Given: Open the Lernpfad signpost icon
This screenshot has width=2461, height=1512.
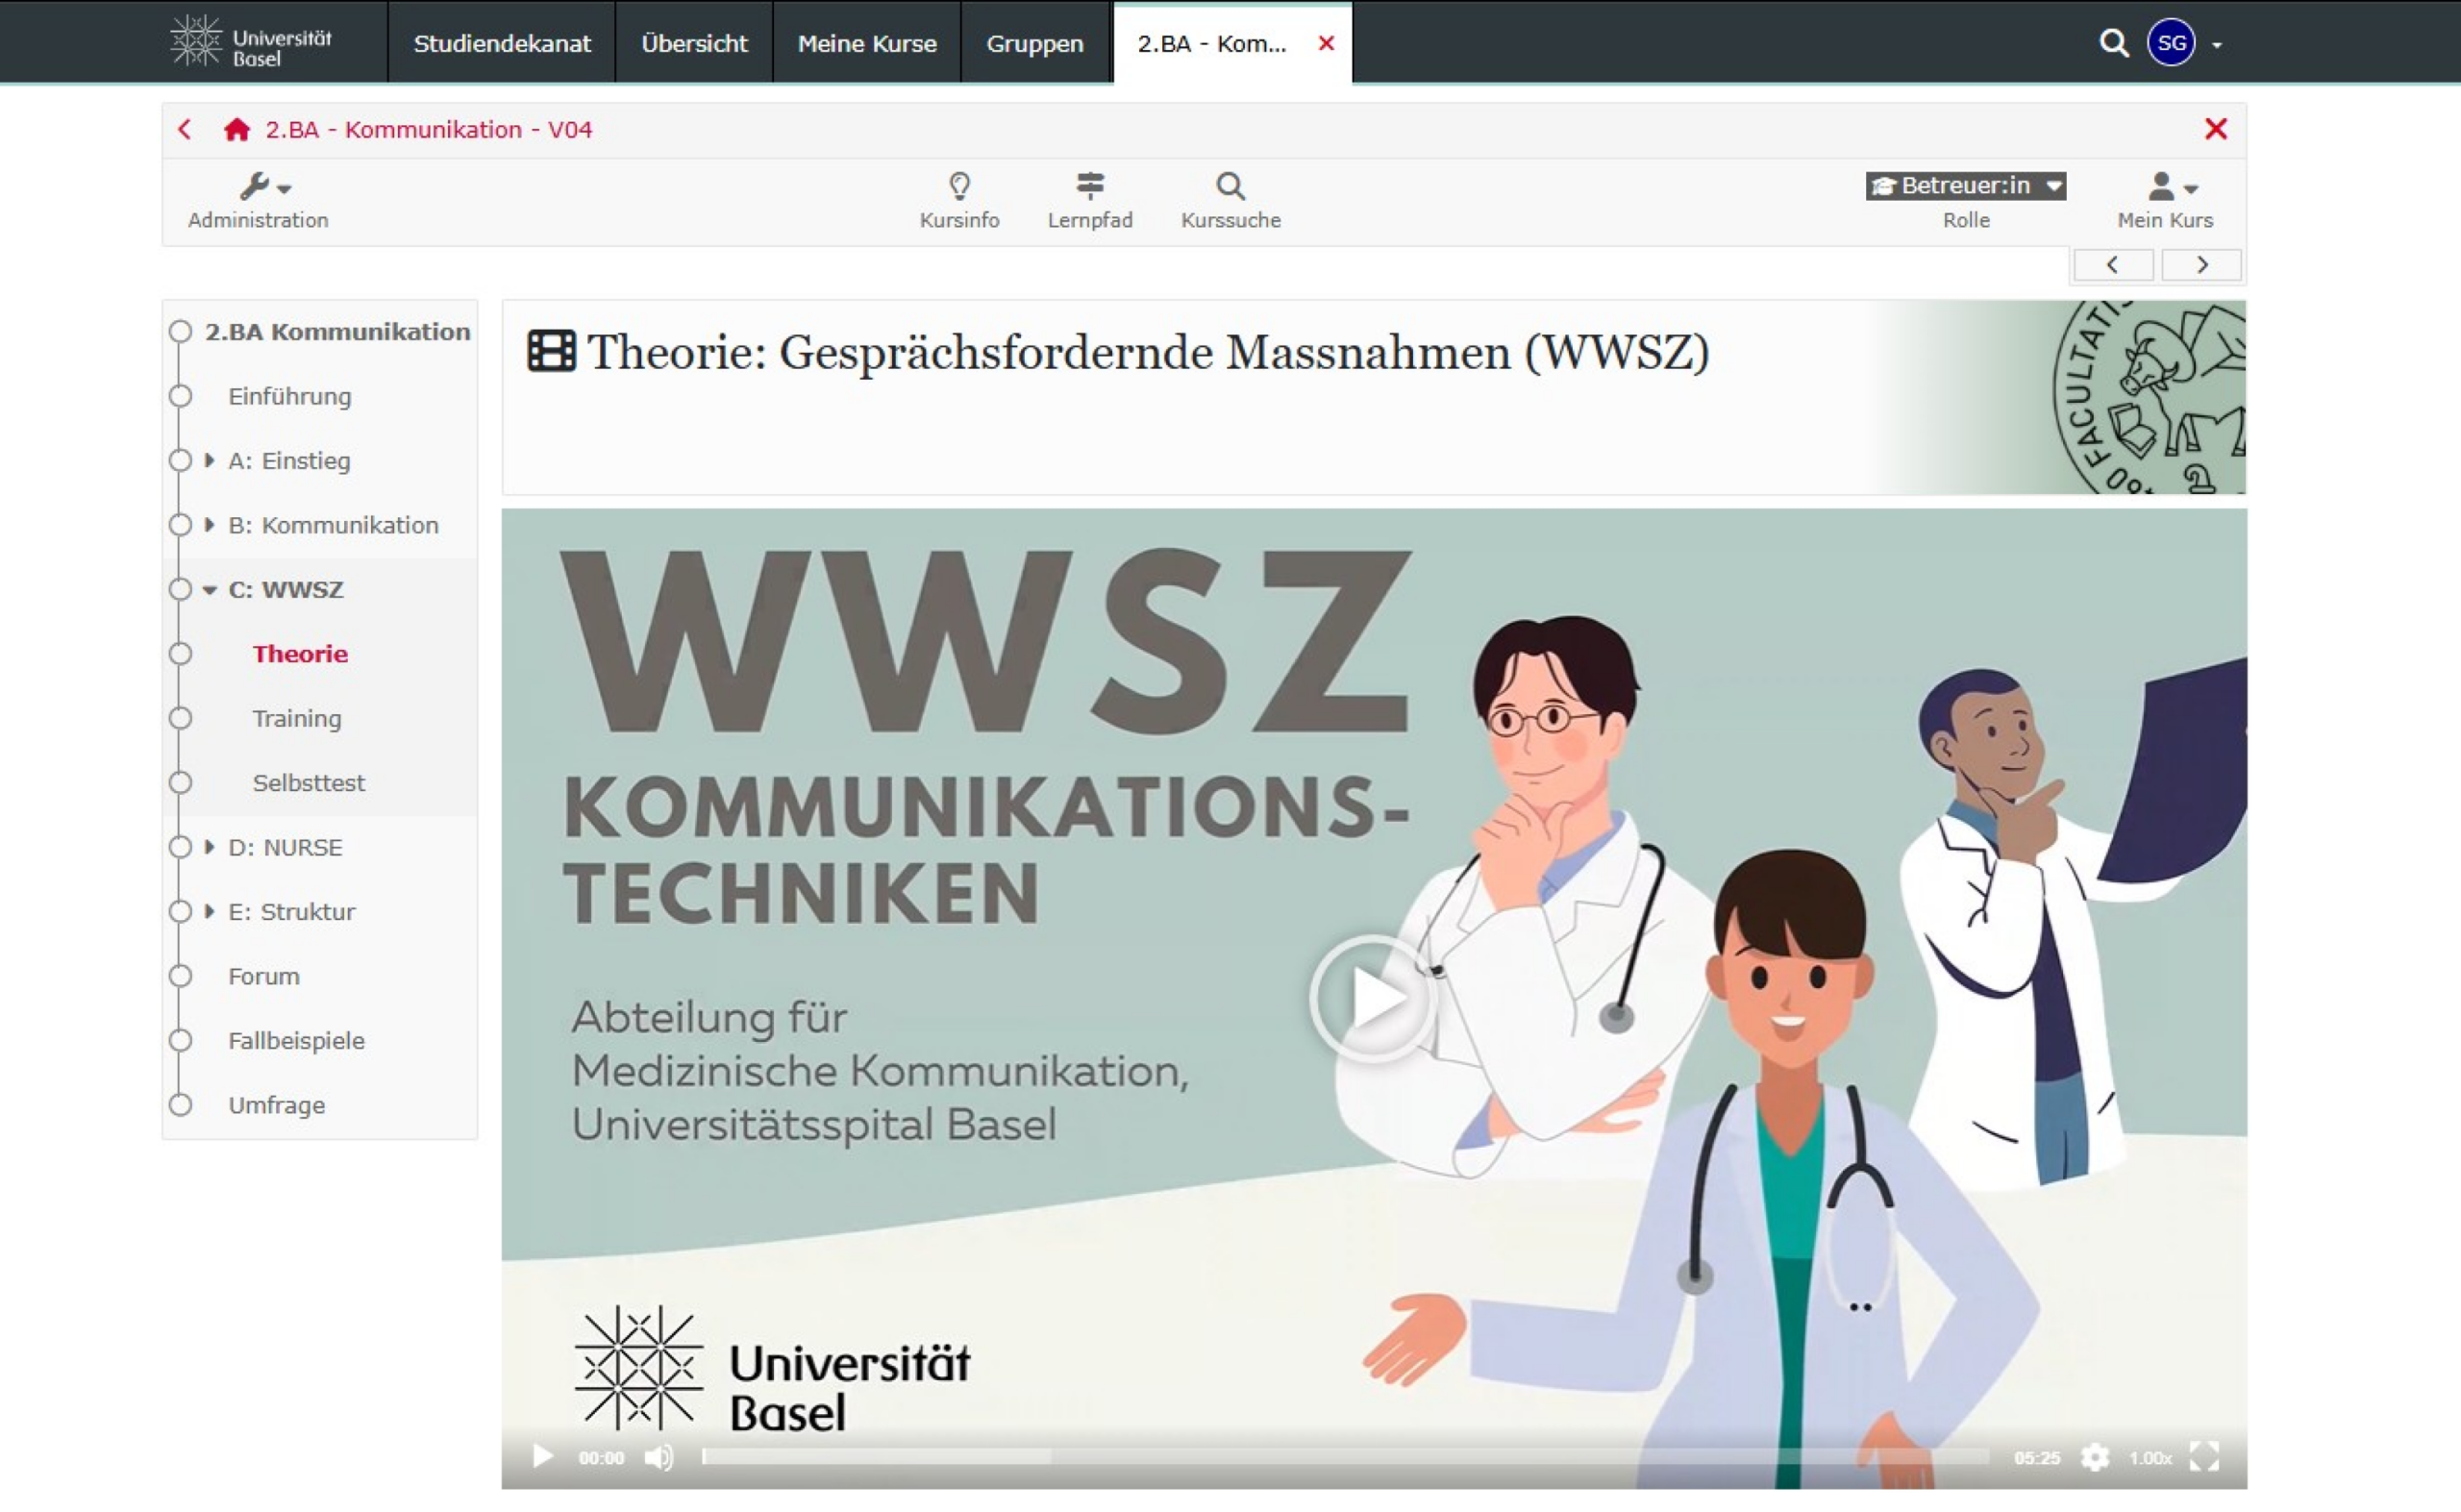Looking at the screenshot, I should pyautogui.click(x=1090, y=201).
